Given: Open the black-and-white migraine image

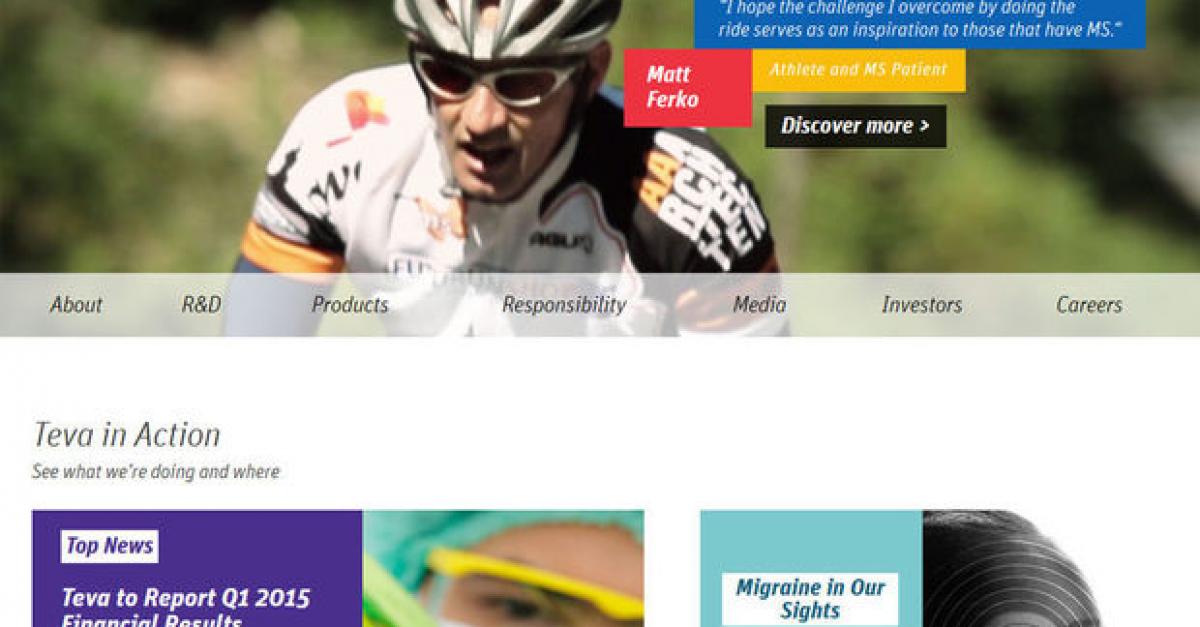Looking at the screenshot, I should tap(1010, 569).
